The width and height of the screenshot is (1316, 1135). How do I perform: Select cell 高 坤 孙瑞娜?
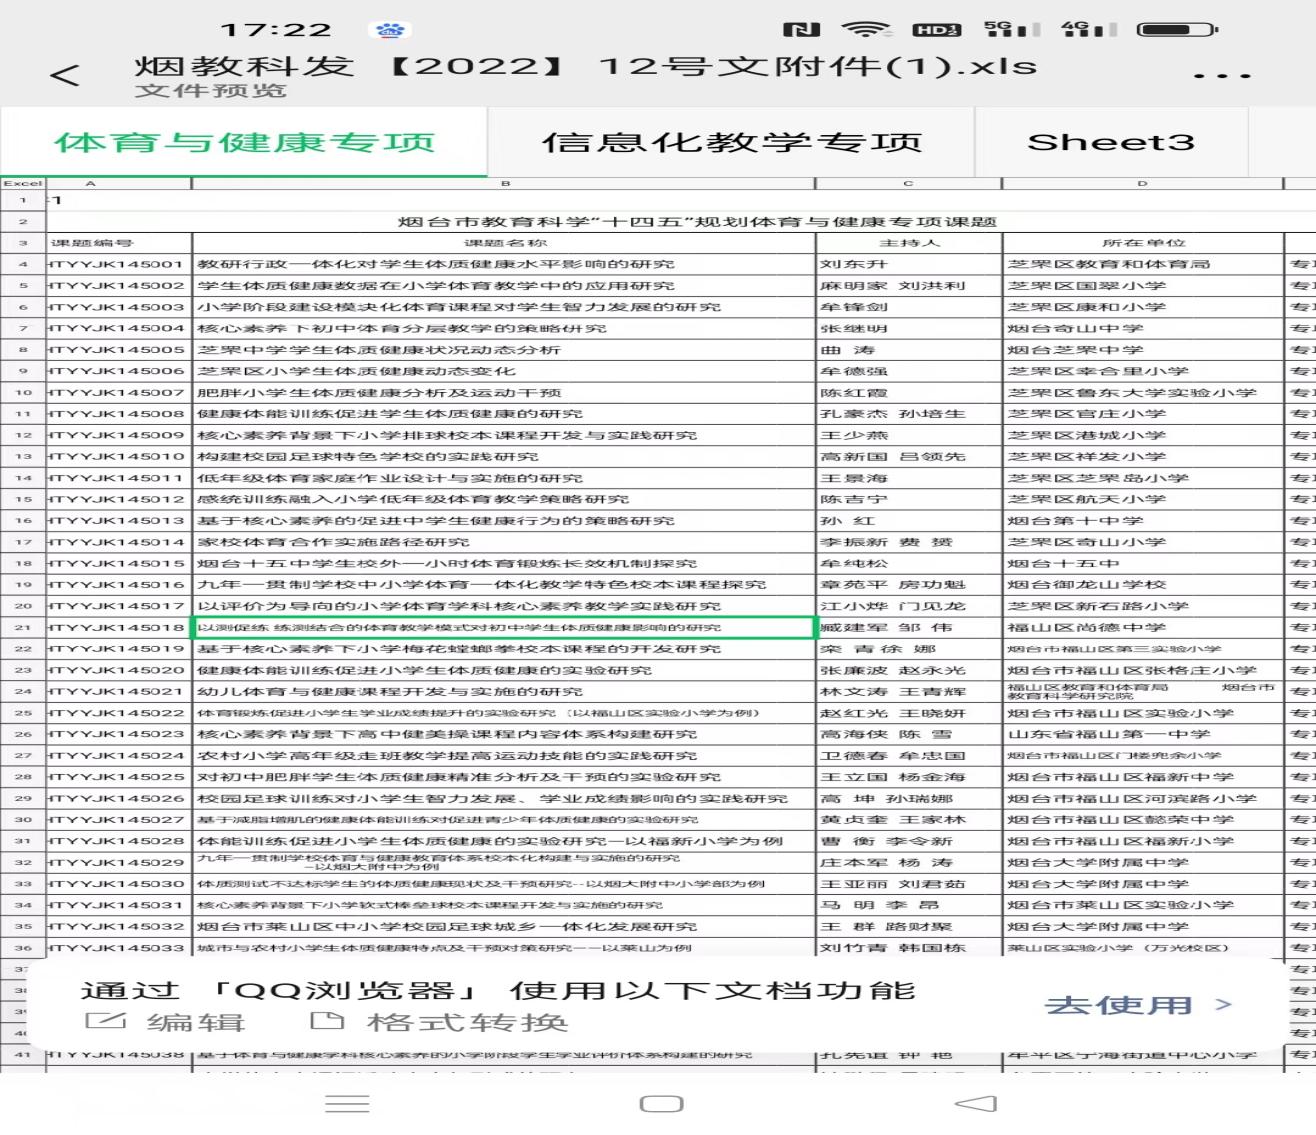(909, 798)
